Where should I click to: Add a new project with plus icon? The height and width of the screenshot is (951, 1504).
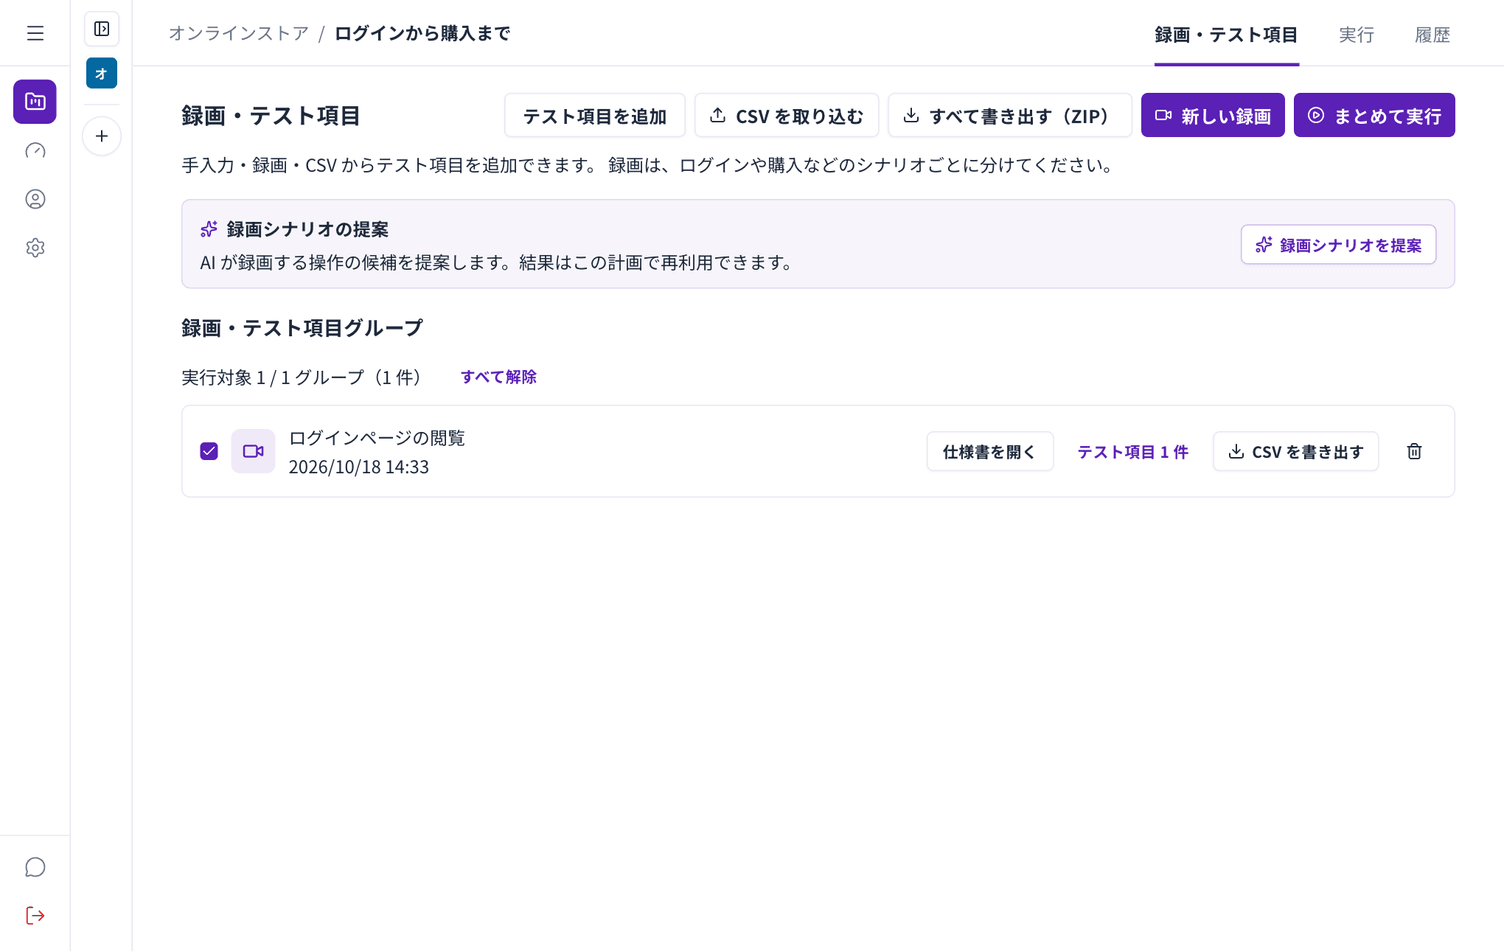click(x=102, y=136)
